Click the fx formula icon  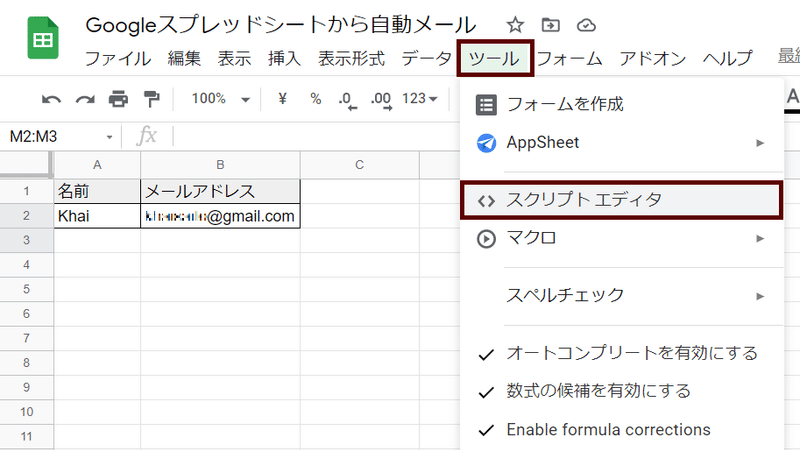[147, 136]
